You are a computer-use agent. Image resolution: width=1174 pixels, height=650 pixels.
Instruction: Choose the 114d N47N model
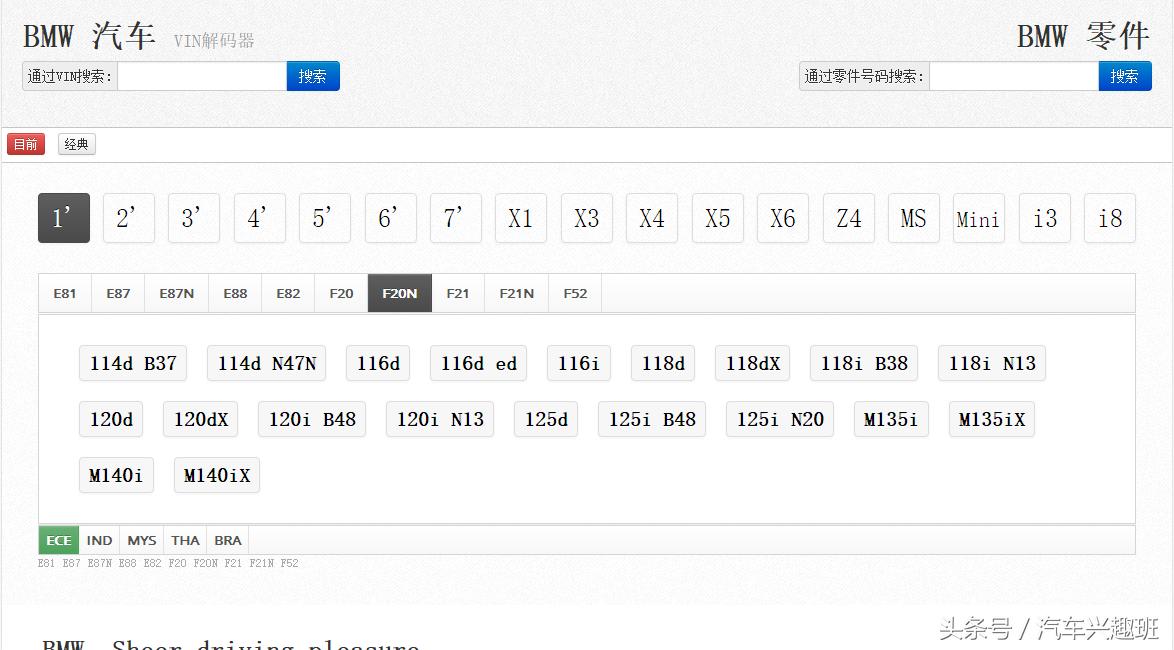click(x=267, y=363)
